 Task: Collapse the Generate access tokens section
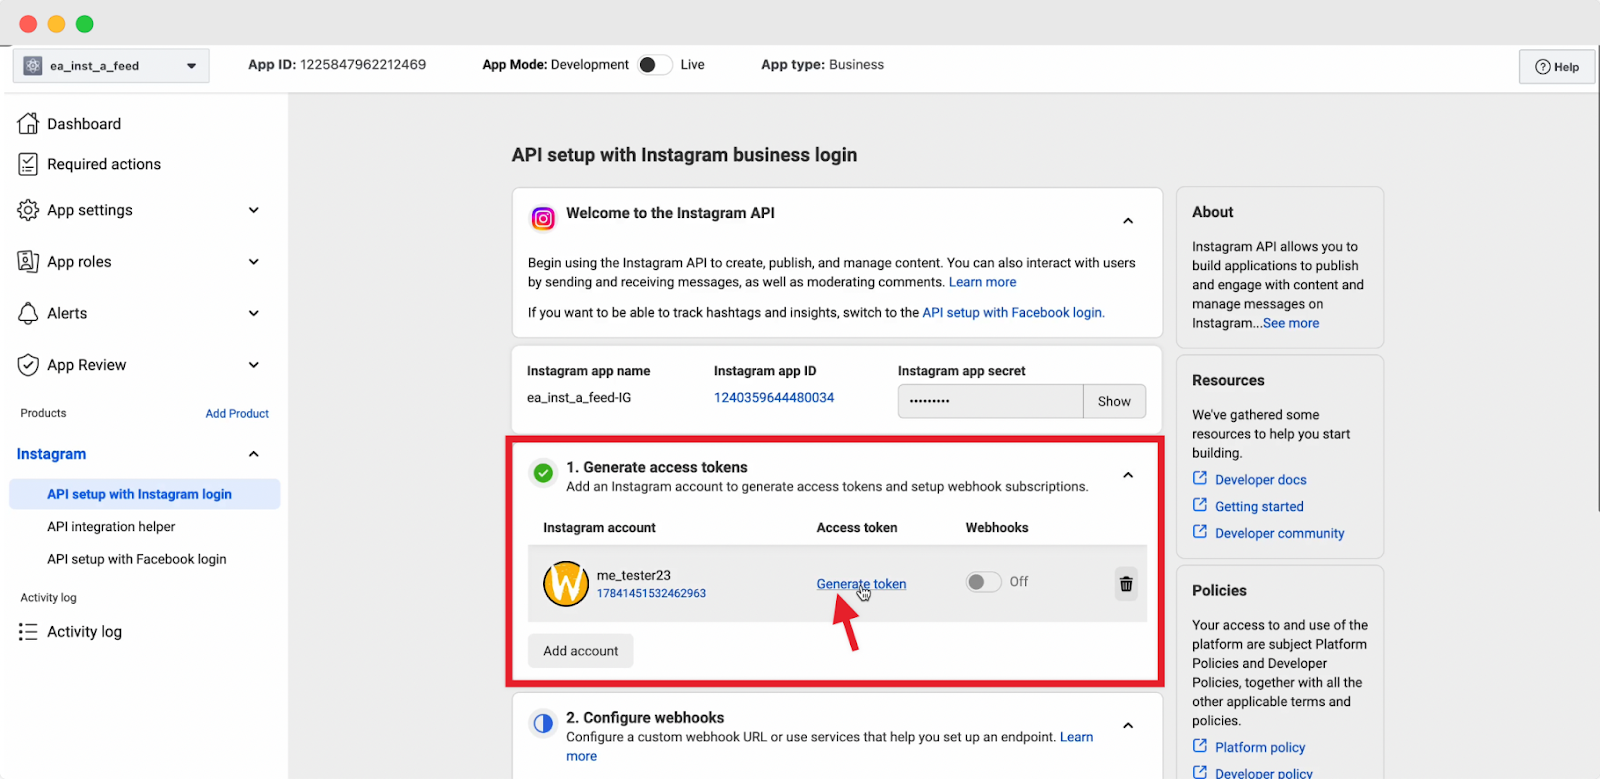1128,475
